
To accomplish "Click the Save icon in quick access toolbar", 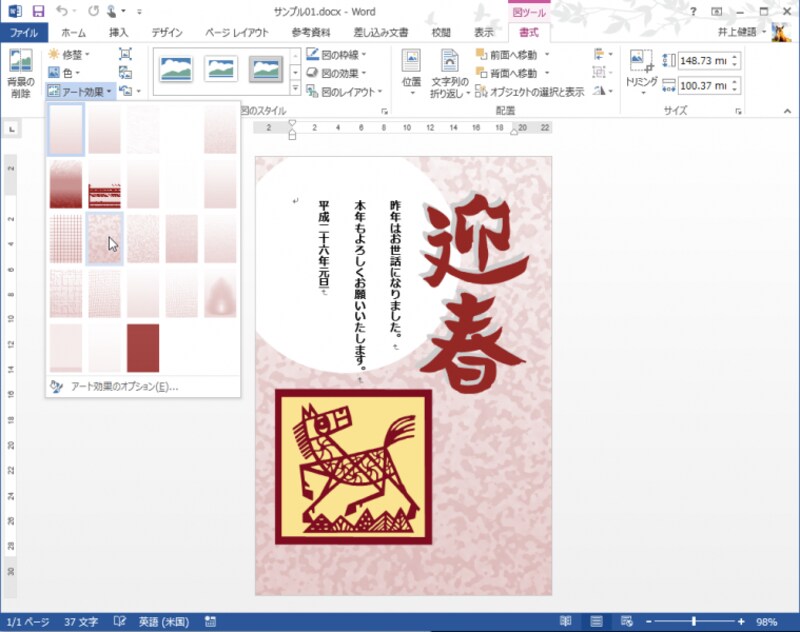I will point(38,11).
